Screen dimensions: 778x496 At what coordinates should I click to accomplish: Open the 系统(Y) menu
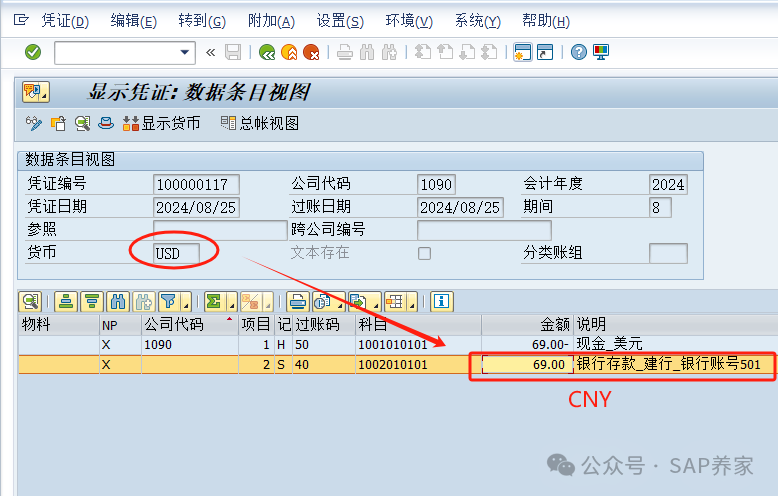coord(478,20)
